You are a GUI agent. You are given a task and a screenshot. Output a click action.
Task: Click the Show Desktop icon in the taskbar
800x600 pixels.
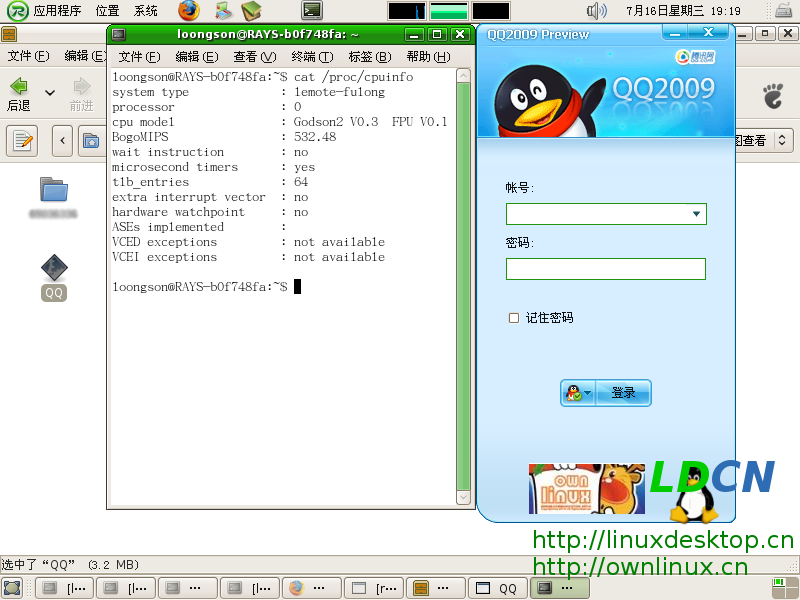(13, 587)
